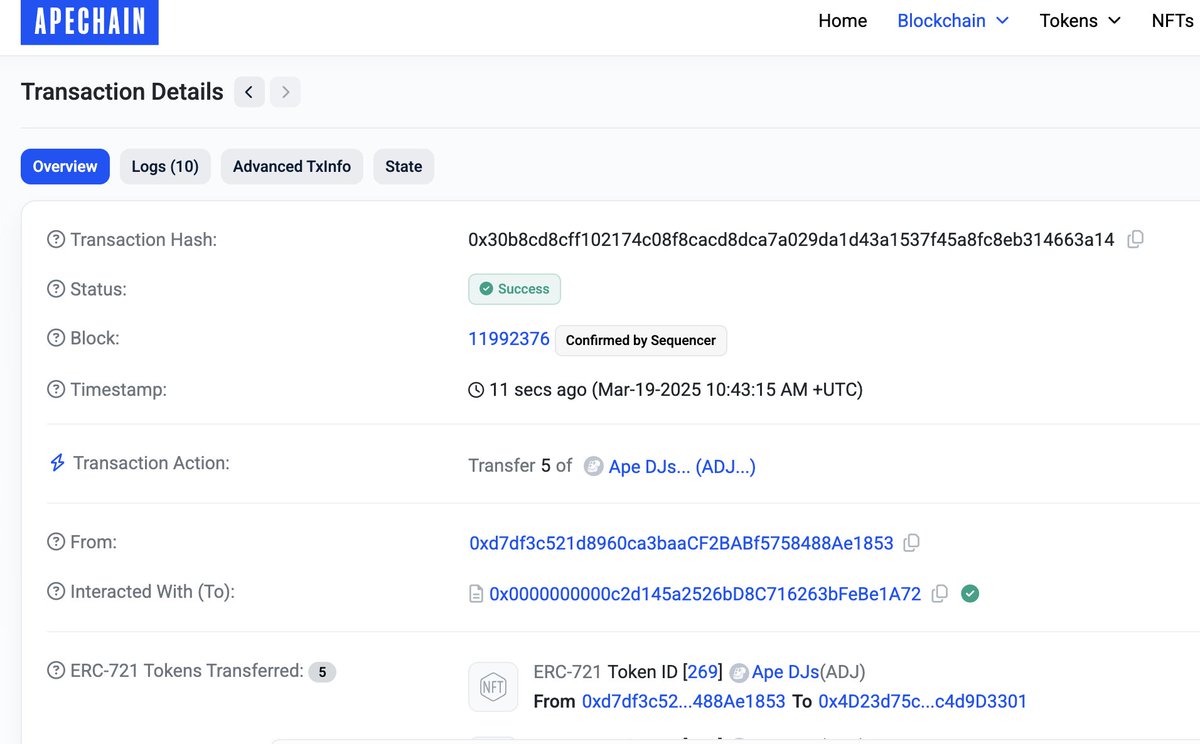Image resolution: width=1200 pixels, height=744 pixels.
Task: Switch to the Advanced TxInfo tab
Action: click(292, 166)
